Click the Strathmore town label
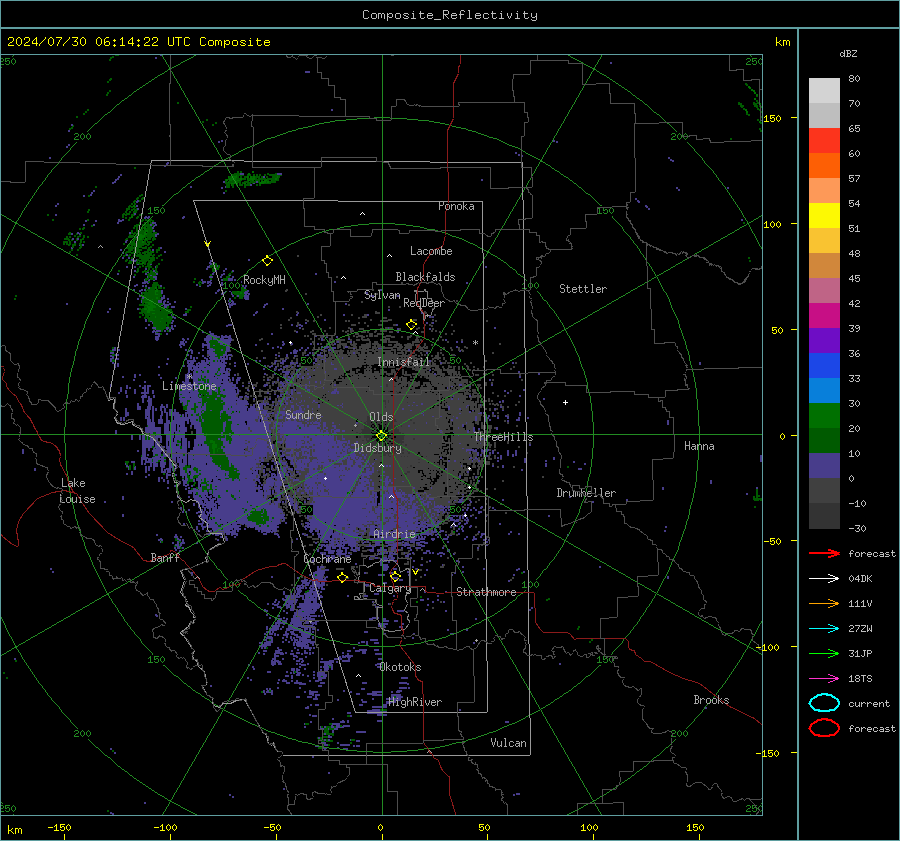This screenshot has width=900, height=841. tap(487, 592)
